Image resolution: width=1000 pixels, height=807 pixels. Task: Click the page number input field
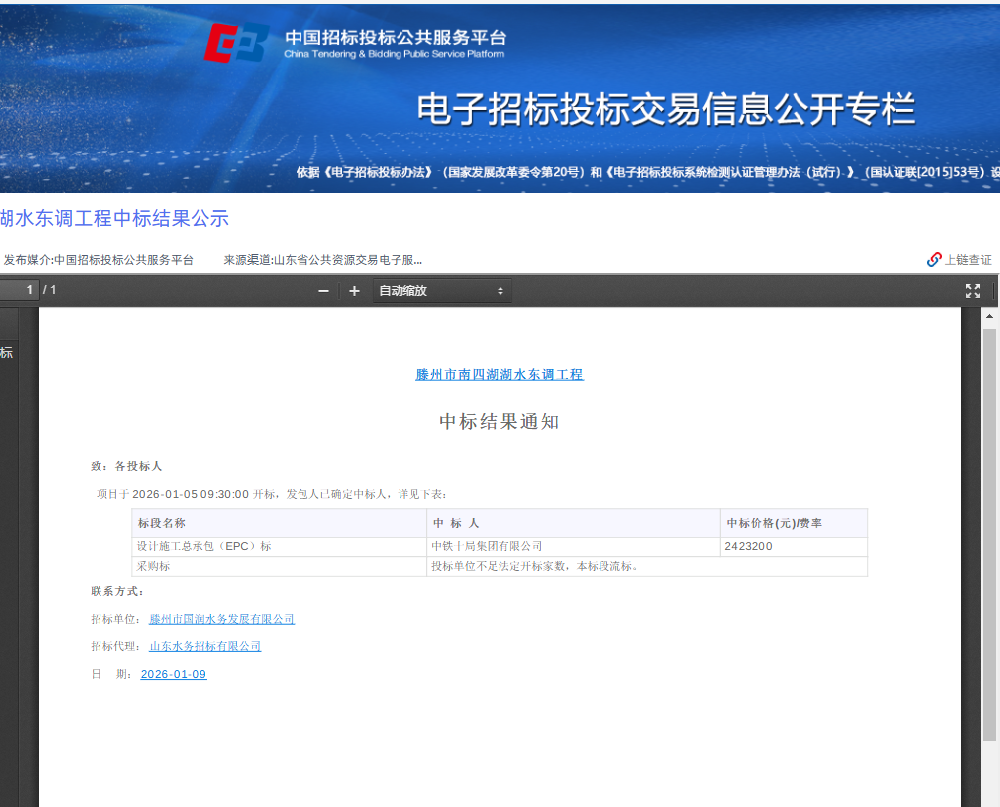(x=20, y=290)
